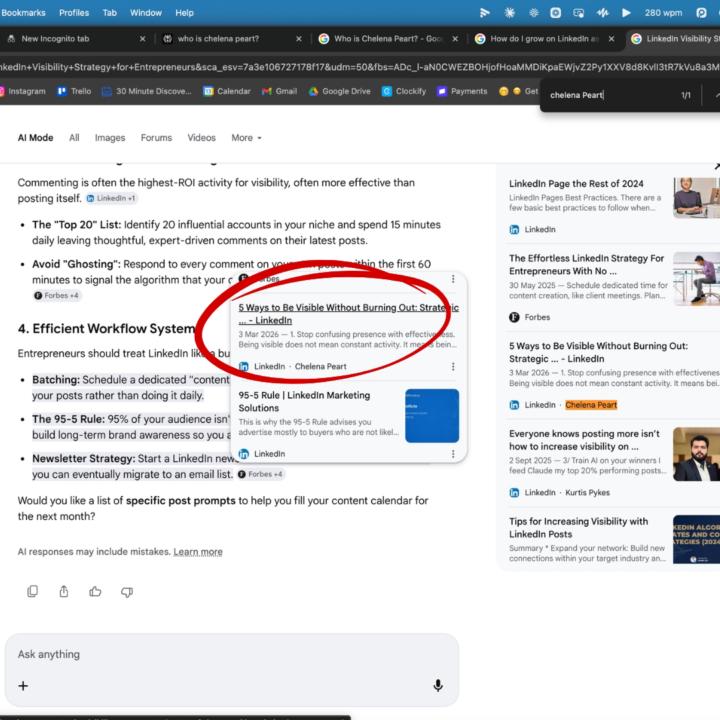The width and height of the screenshot is (720, 720).
Task: Open the Help menu
Action: point(184,13)
